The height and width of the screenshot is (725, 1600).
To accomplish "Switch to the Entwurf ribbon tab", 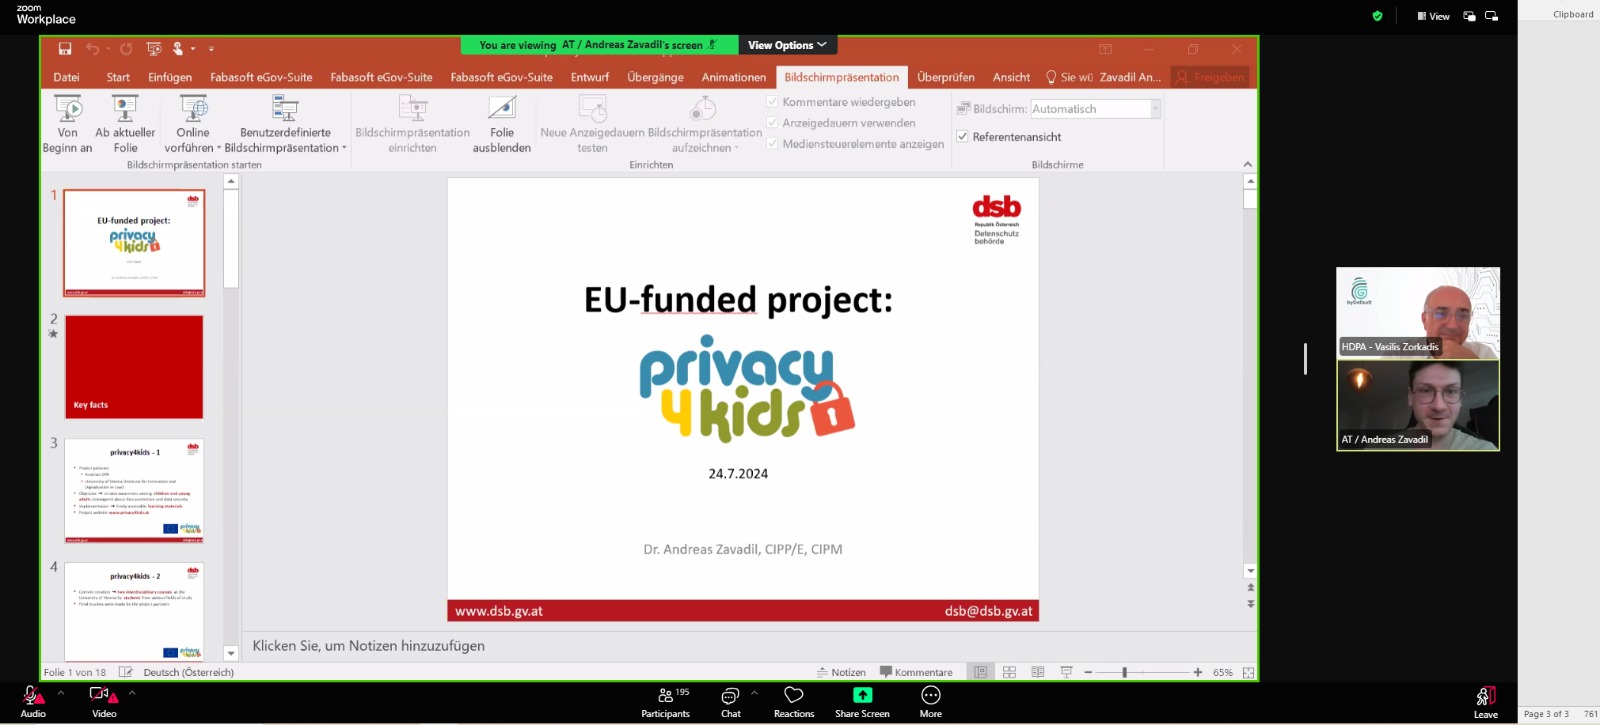I will point(590,77).
